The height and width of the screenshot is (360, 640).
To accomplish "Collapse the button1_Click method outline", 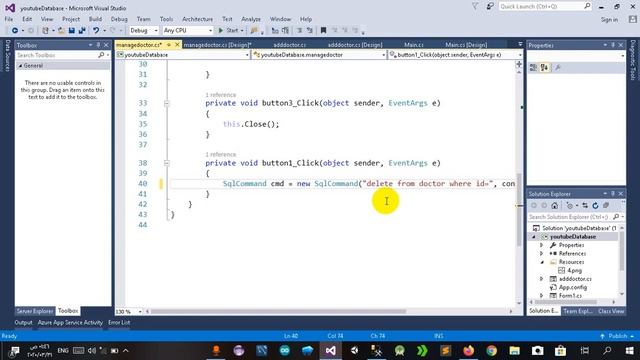I will 167,163.
